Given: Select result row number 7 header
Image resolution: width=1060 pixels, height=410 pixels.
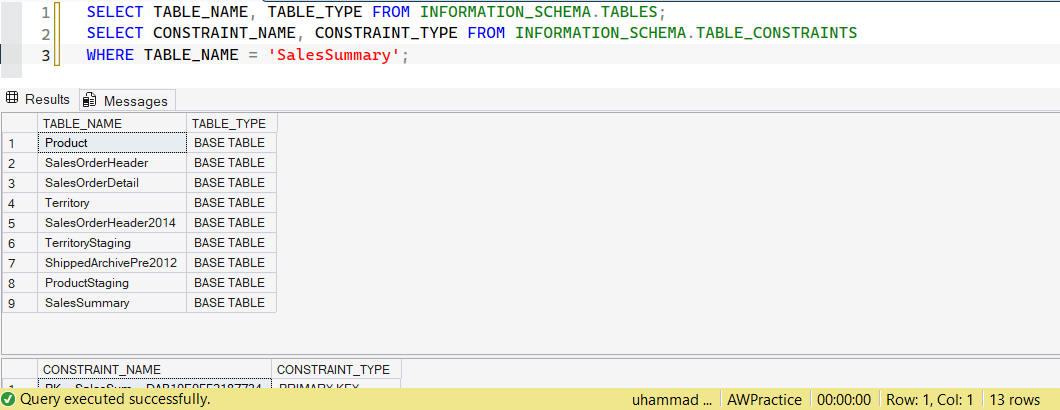Looking at the screenshot, I should pos(20,263).
